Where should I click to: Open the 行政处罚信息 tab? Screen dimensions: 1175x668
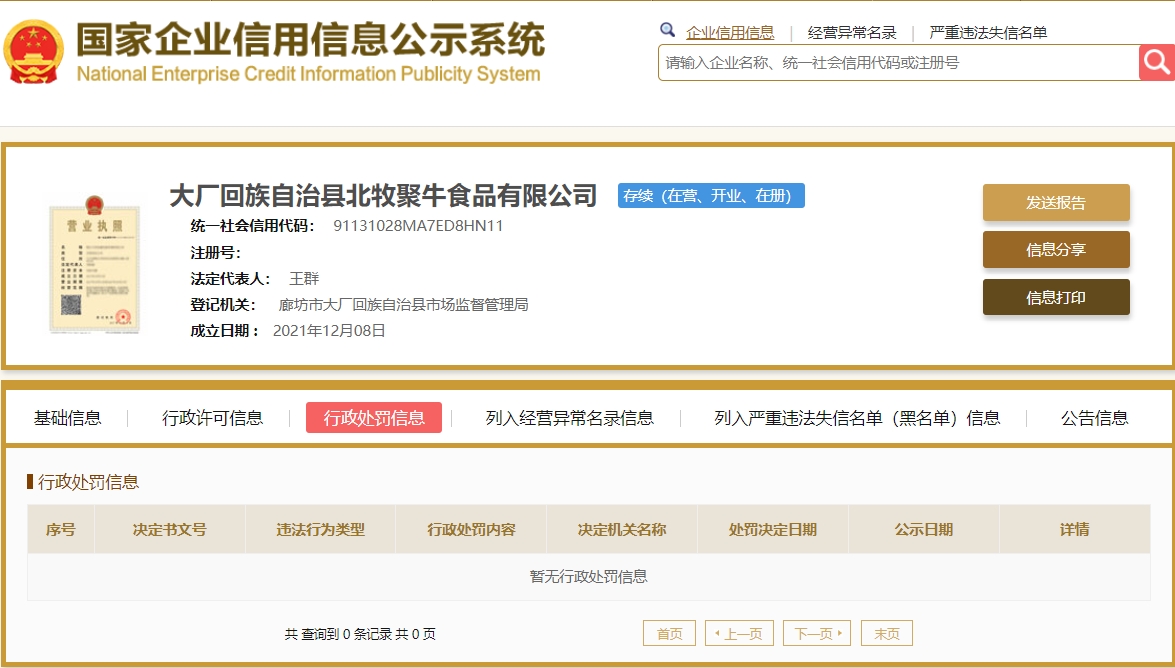tap(374, 418)
